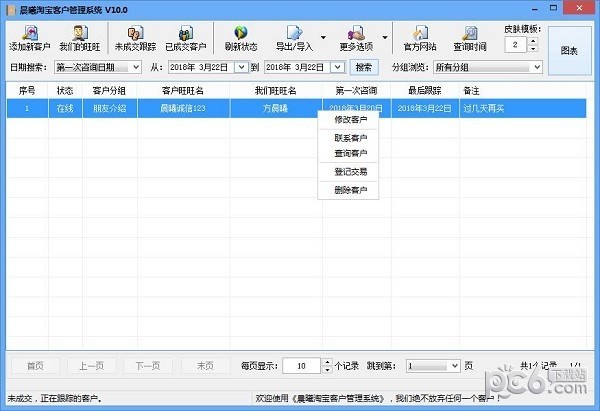Open 官方网站 icon
Image resolution: width=600 pixels, height=411 pixels.
[x=420, y=38]
